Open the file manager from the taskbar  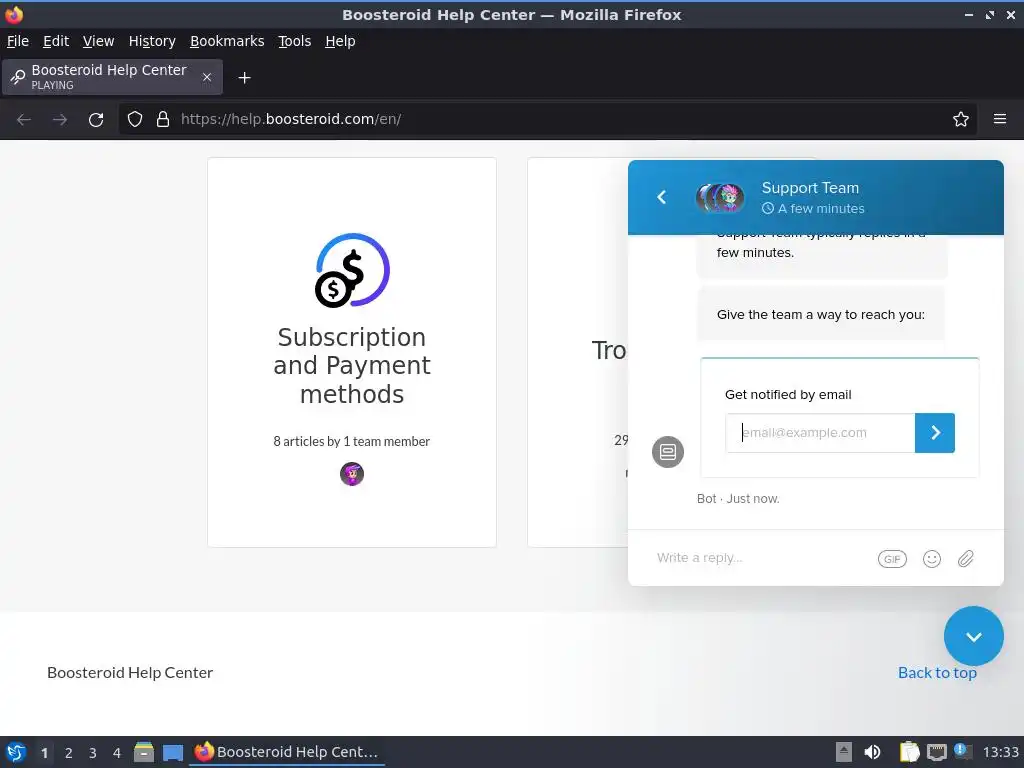click(144, 752)
